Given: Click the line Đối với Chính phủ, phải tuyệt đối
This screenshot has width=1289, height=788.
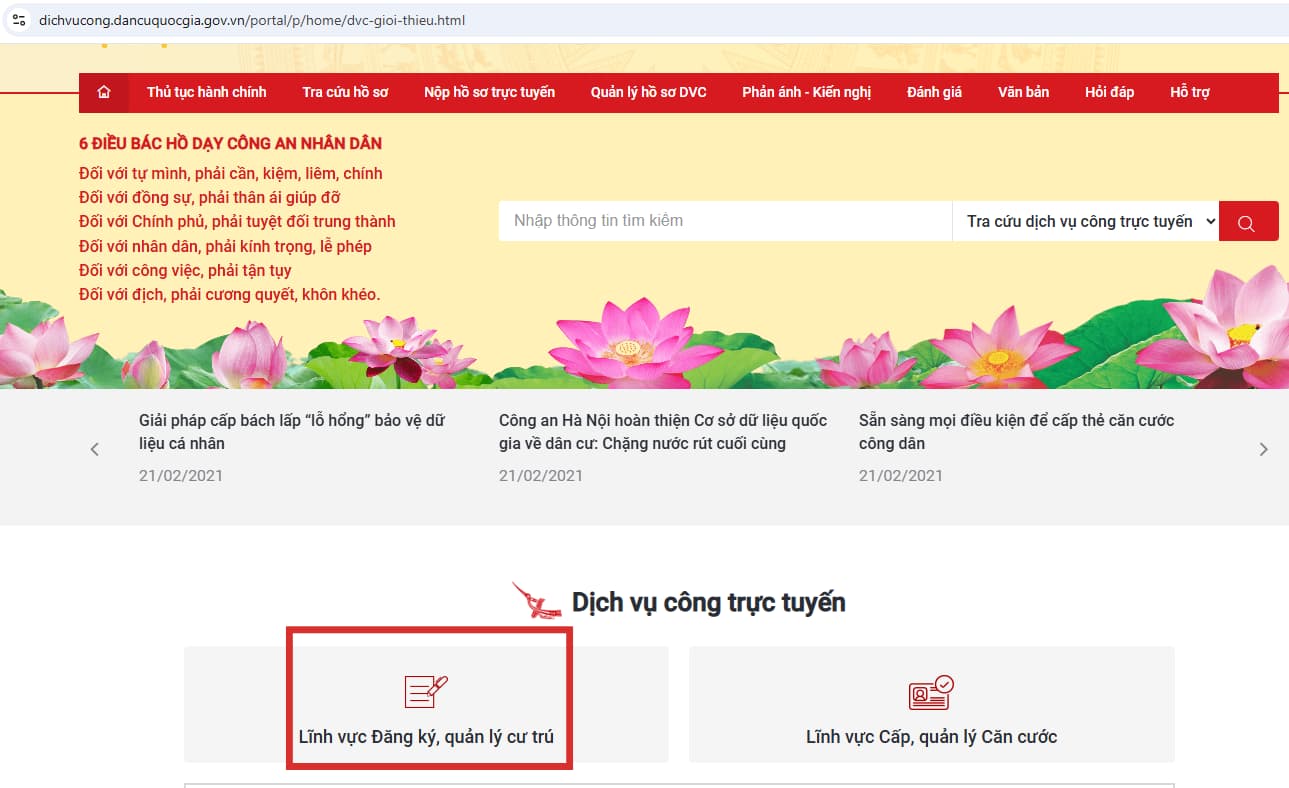Looking at the screenshot, I should (x=237, y=222).
